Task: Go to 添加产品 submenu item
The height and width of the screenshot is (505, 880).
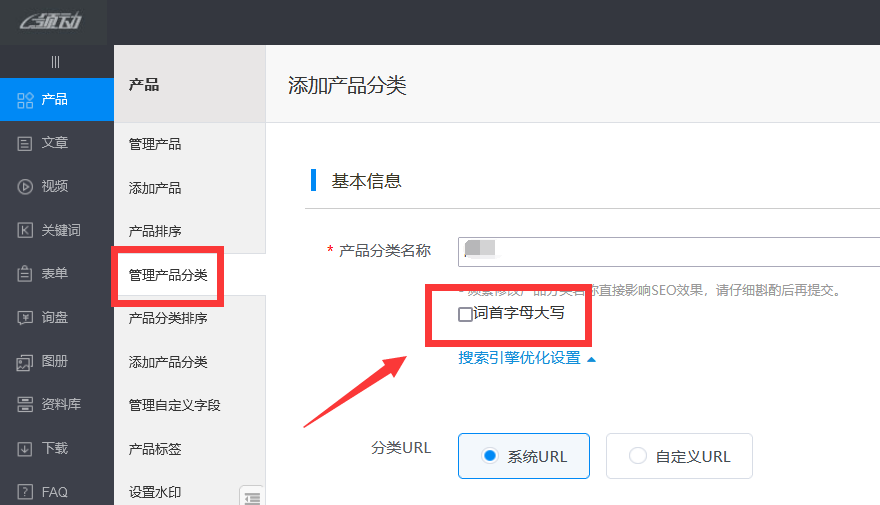Action: [155, 188]
